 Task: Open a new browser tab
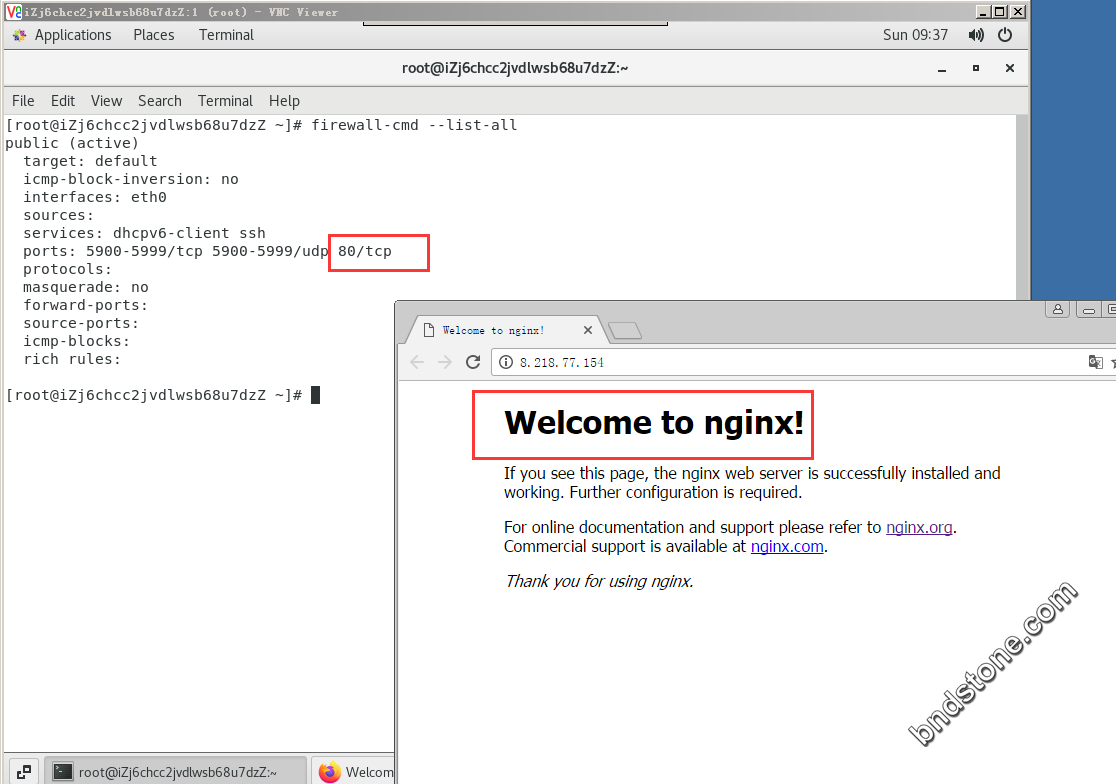pyautogui.click(x=626, y=330)
